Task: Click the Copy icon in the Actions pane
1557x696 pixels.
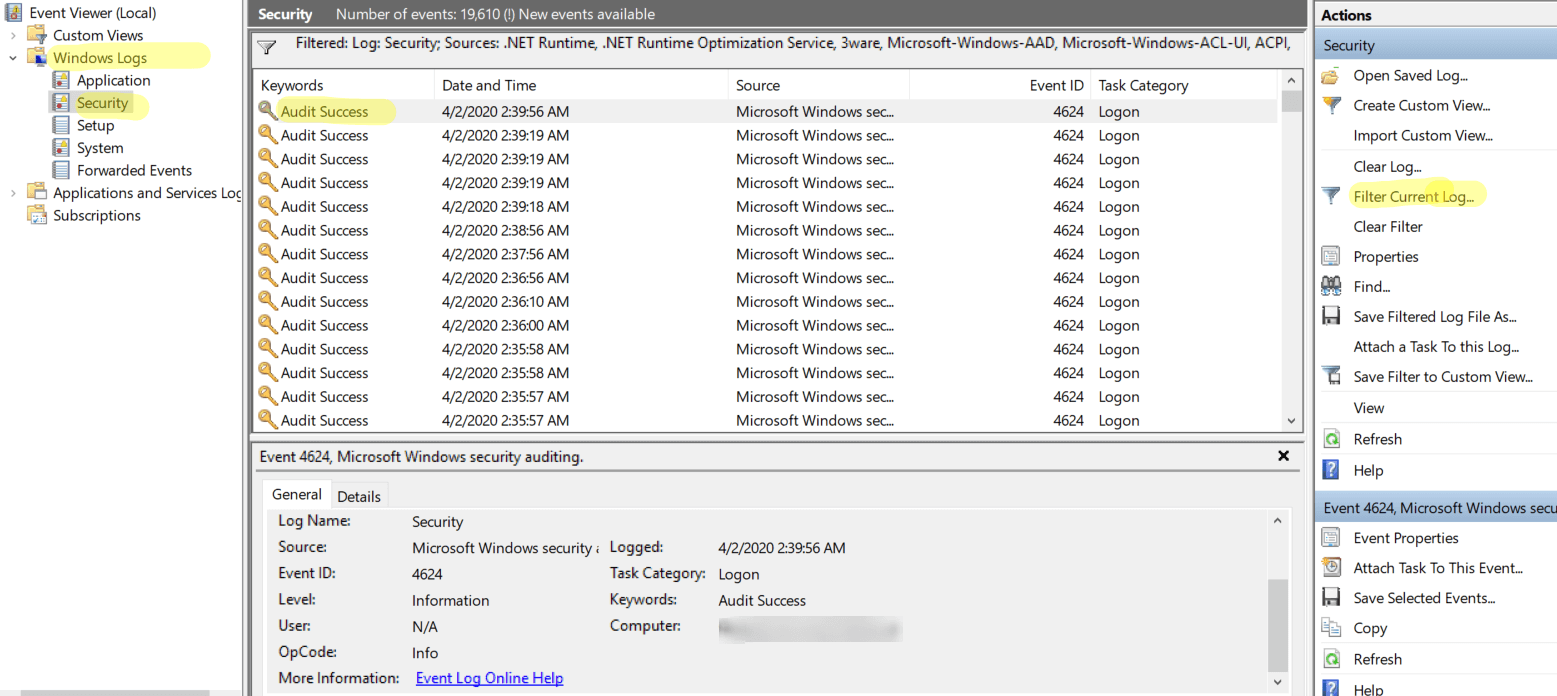Action: (x=1331, y=627)
